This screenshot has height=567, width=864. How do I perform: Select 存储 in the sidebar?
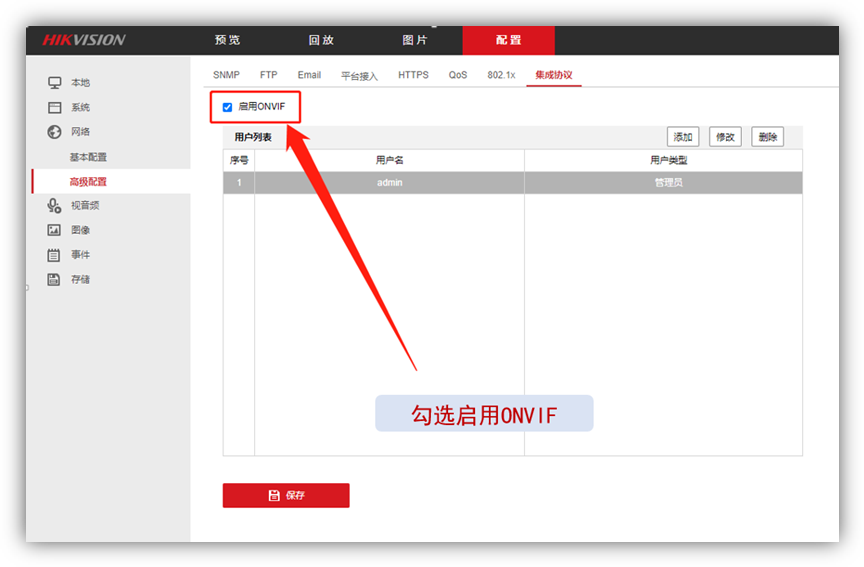pyautogui.click(x=80, y=279)
